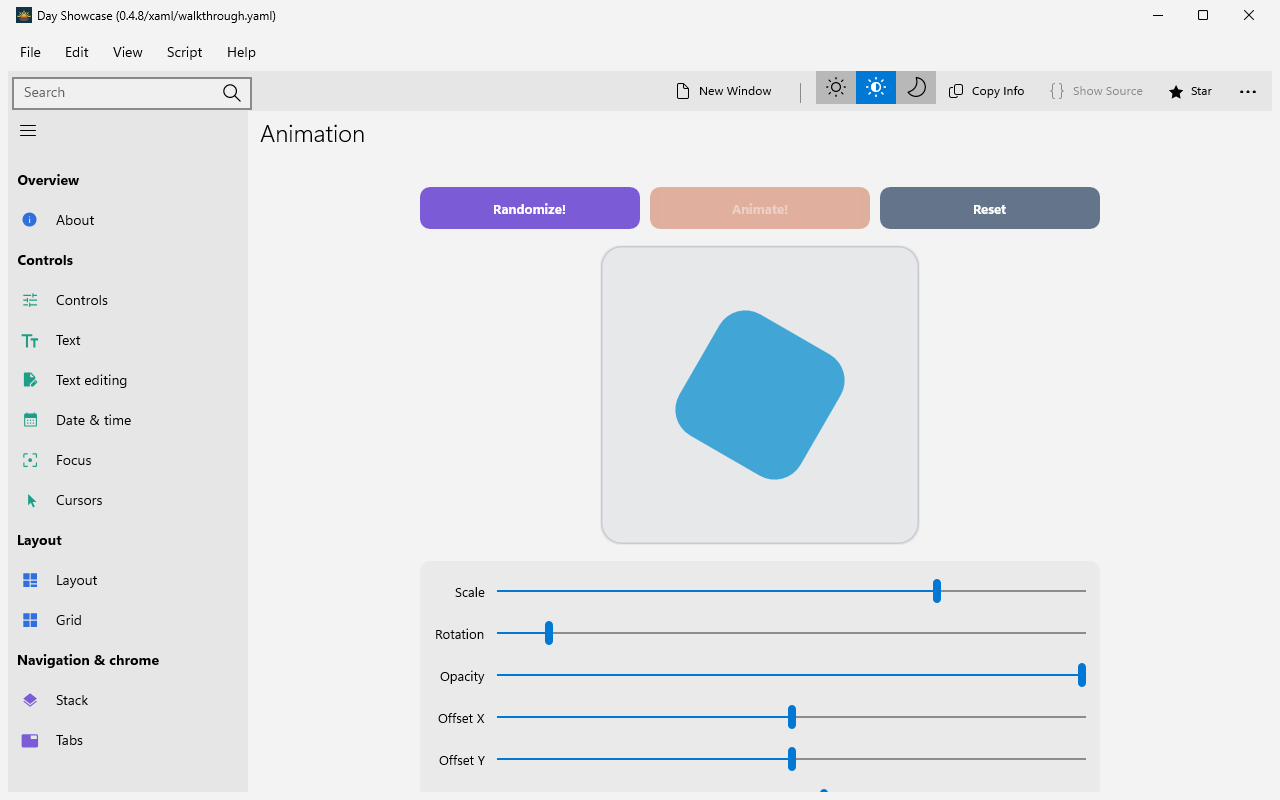Click the Text editing pencil icon
Screen dimensions: 1280x800
coord(30,380)
